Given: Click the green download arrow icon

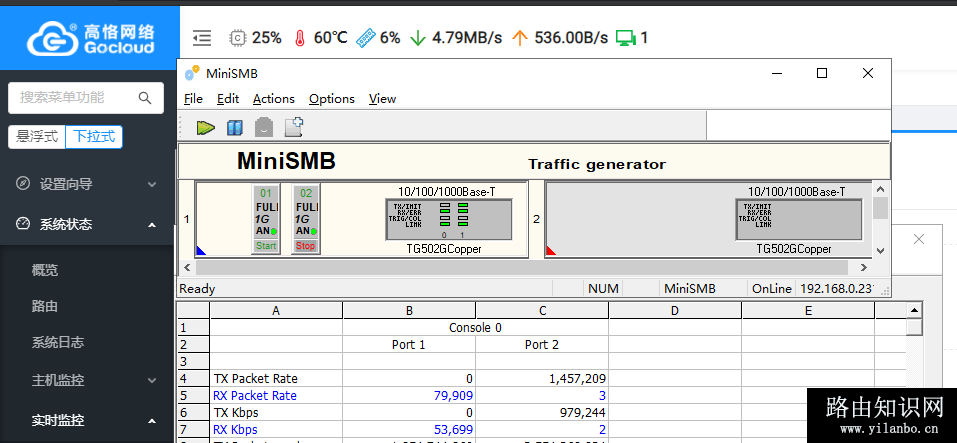Looking at the screenshot, I should pos(417,38).
